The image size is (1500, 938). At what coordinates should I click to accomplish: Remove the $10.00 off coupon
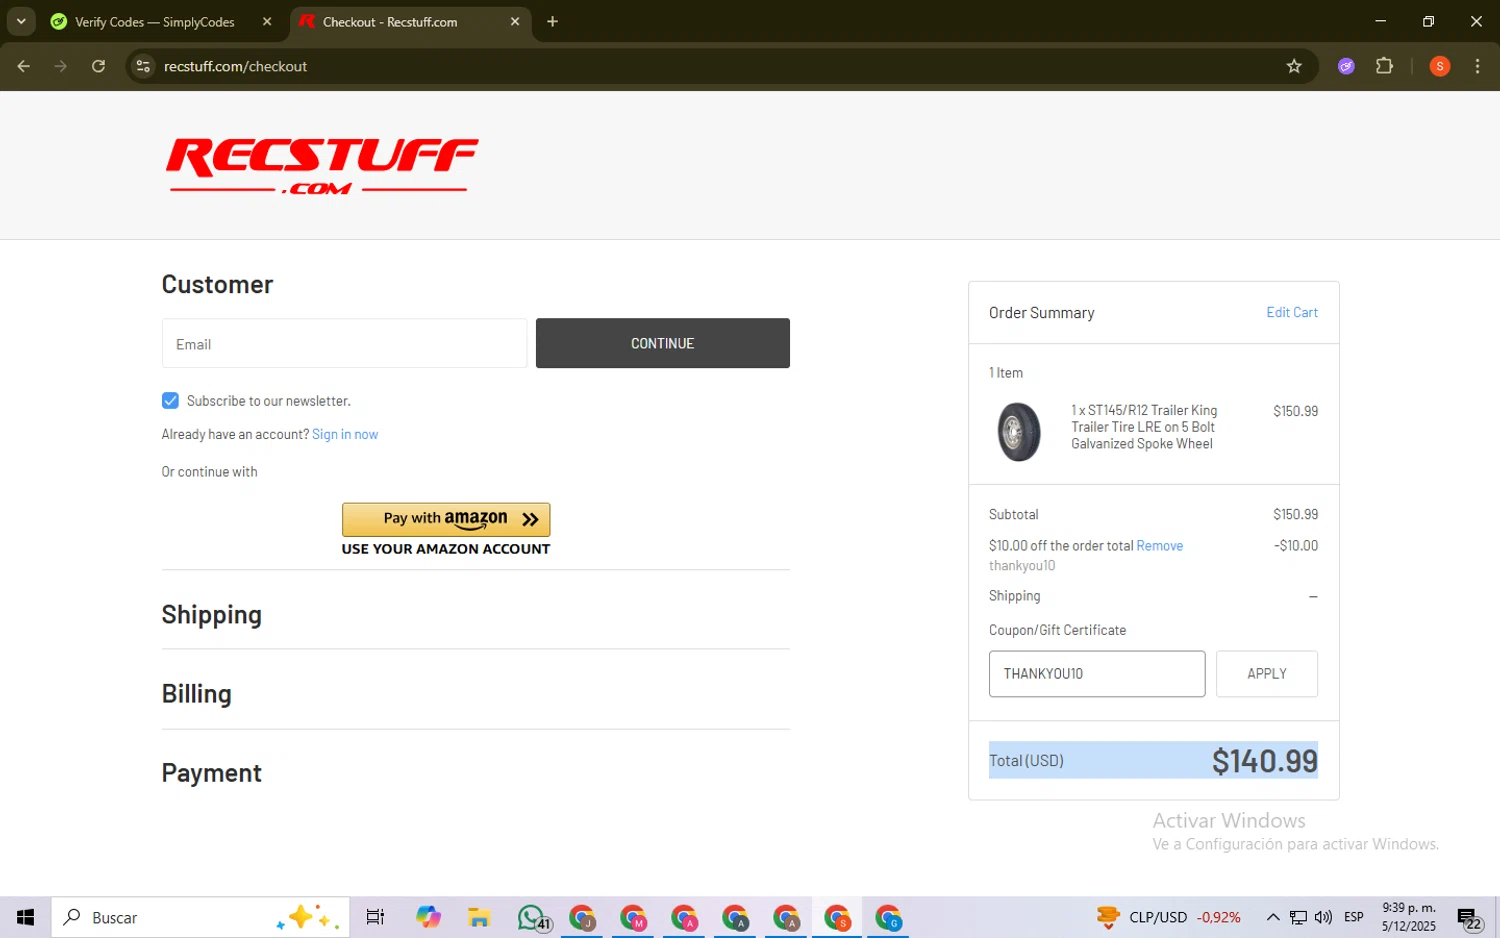click(1159, 545)
